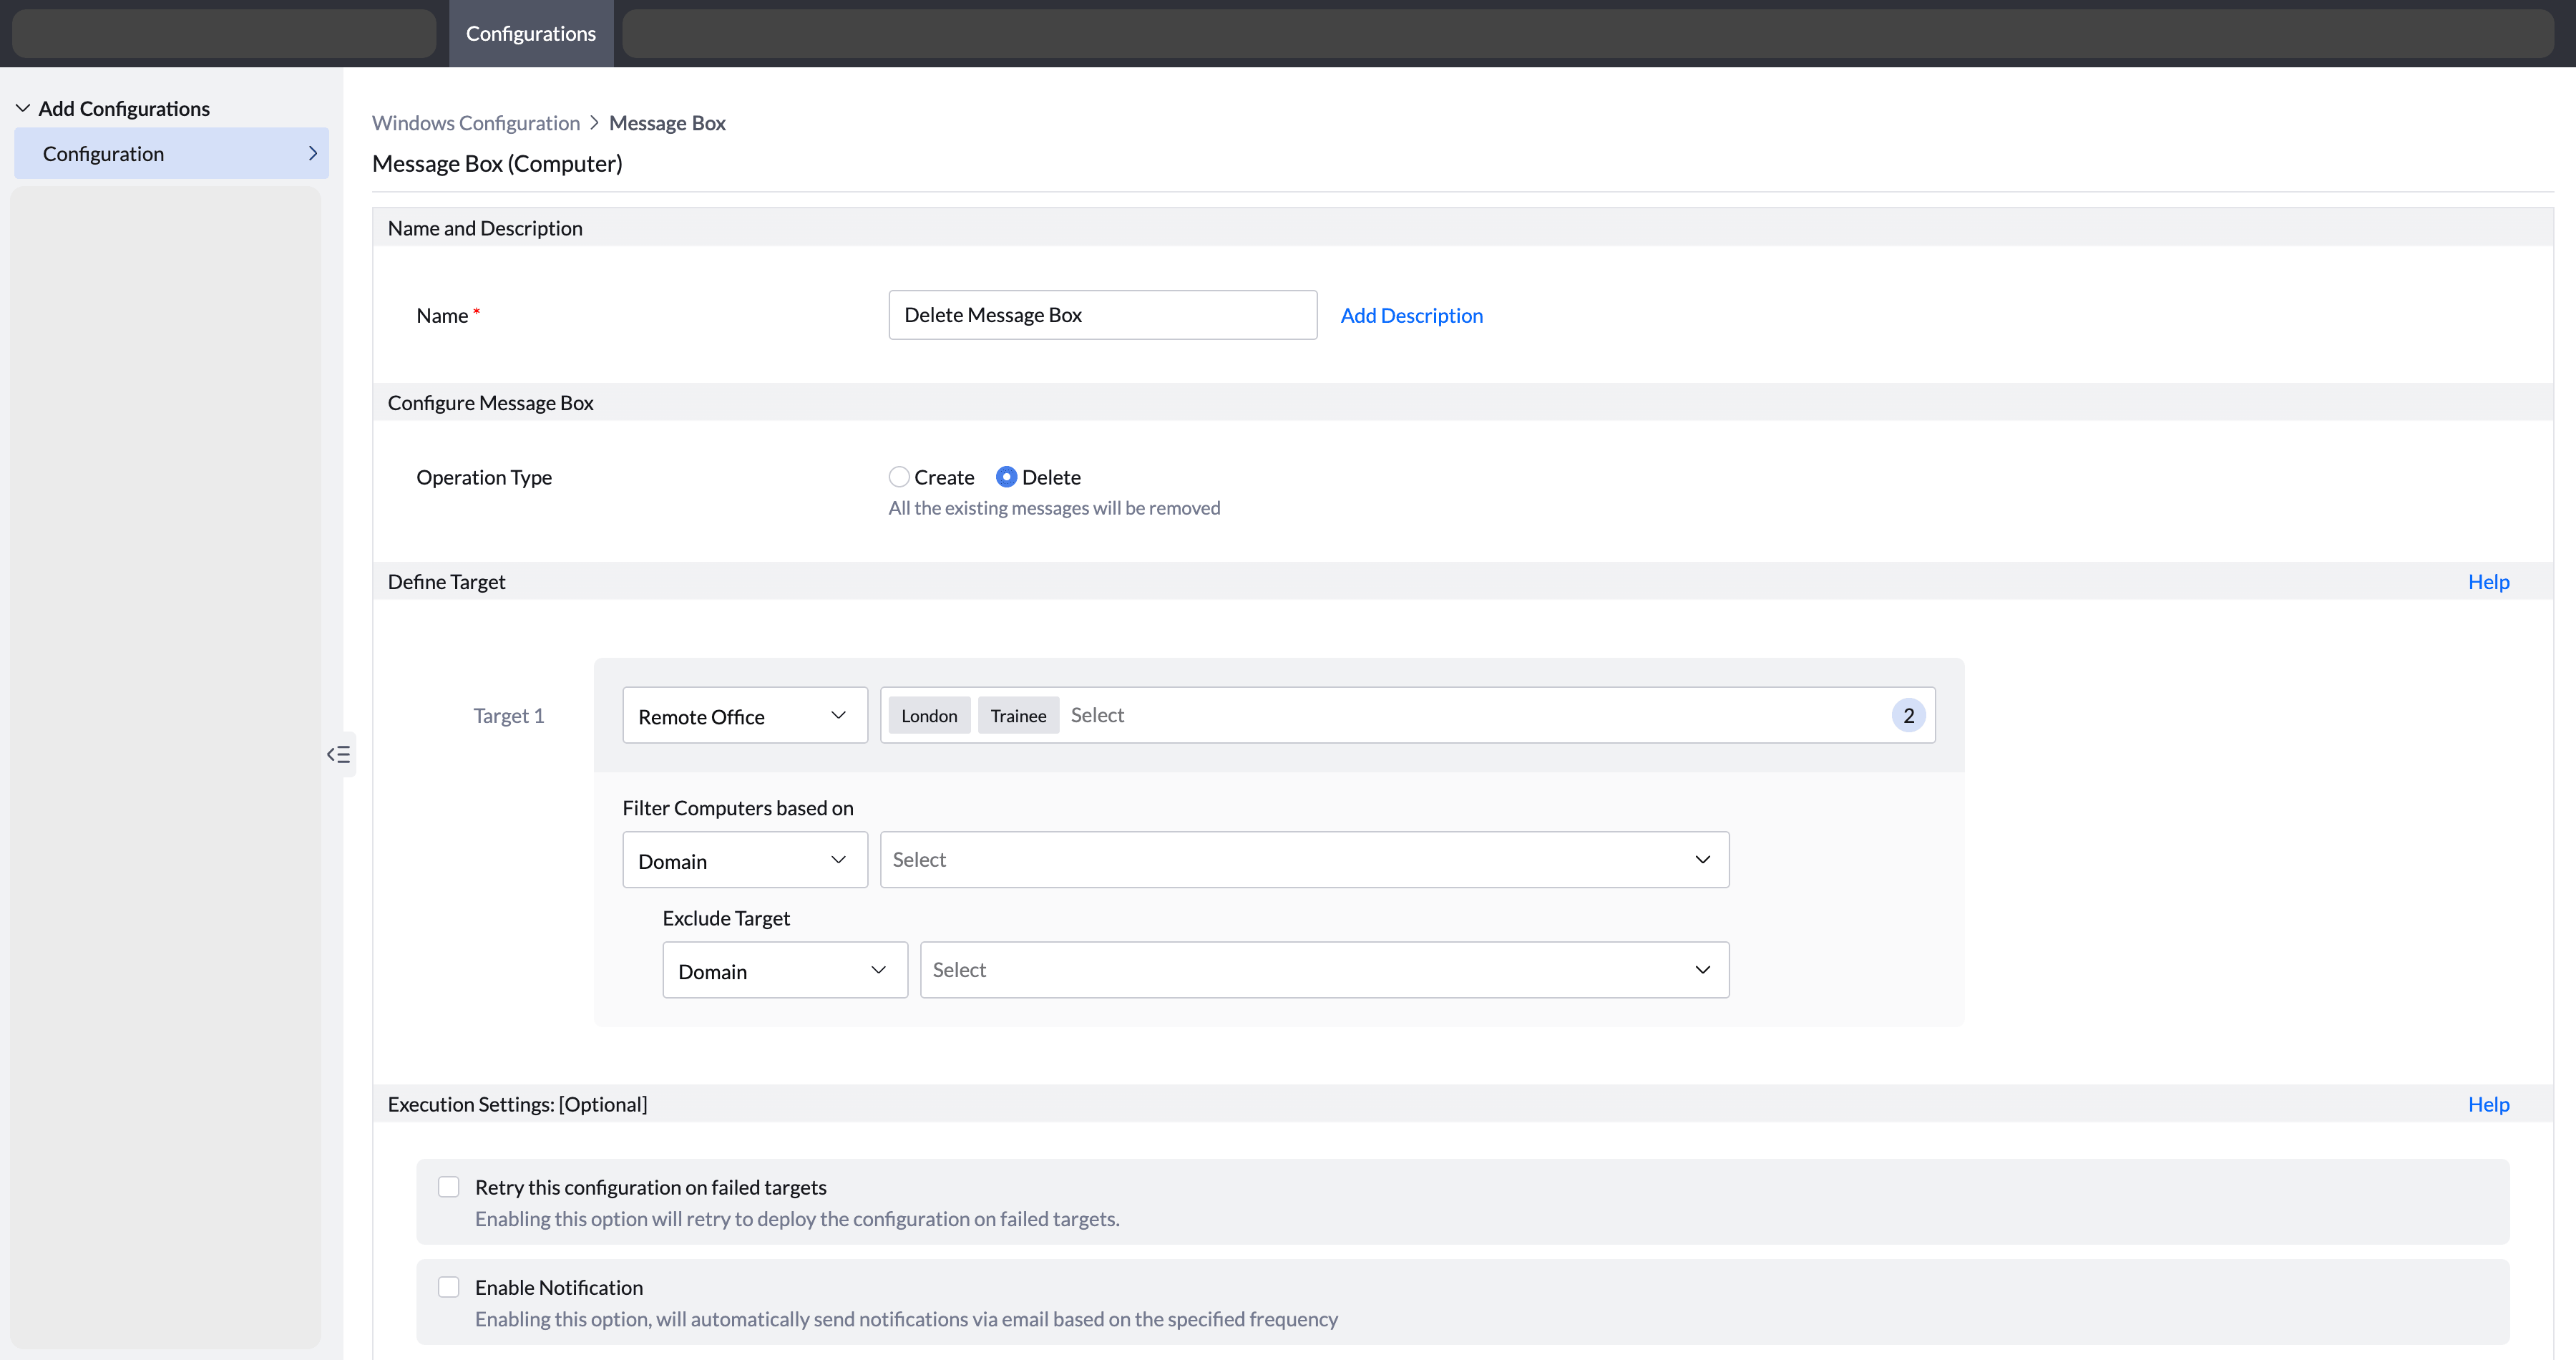2576x1360 pixels.
Task: Click the London target tag
Action: pos(929,715)
